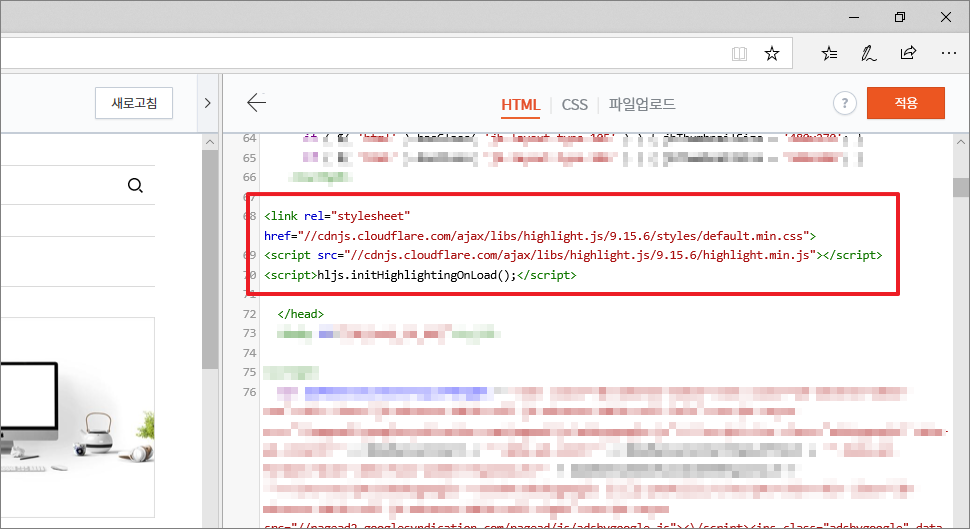This screenshot has width=970, height=529.
Task: Switch to the CSS tab
Action: tap(574, 105)
